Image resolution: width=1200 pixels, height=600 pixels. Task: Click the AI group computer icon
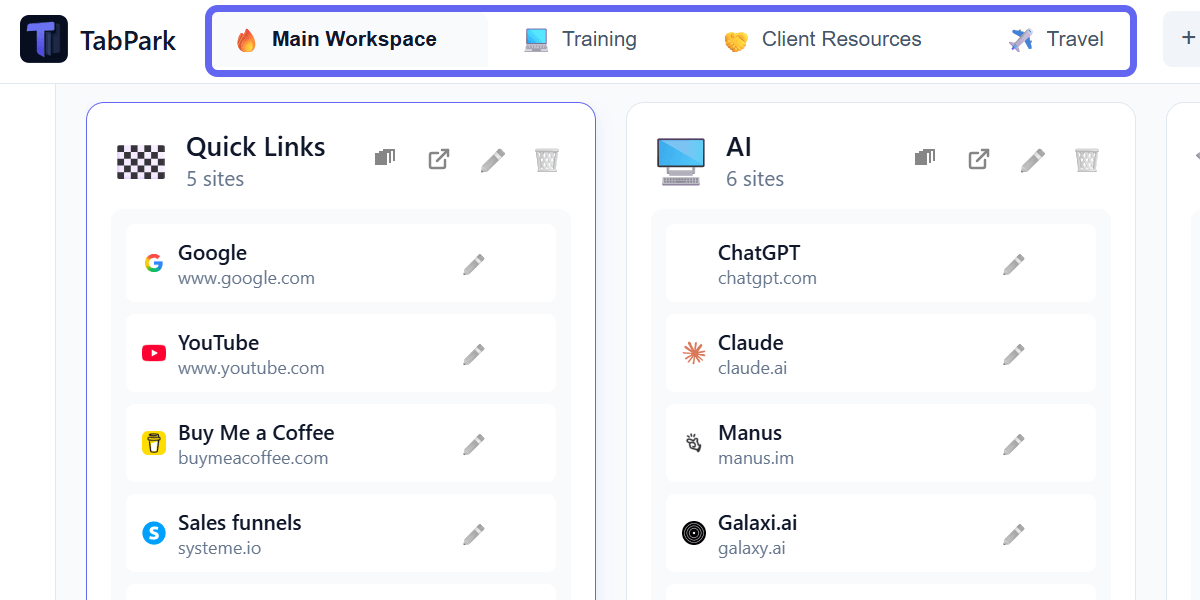click(681, 161)
